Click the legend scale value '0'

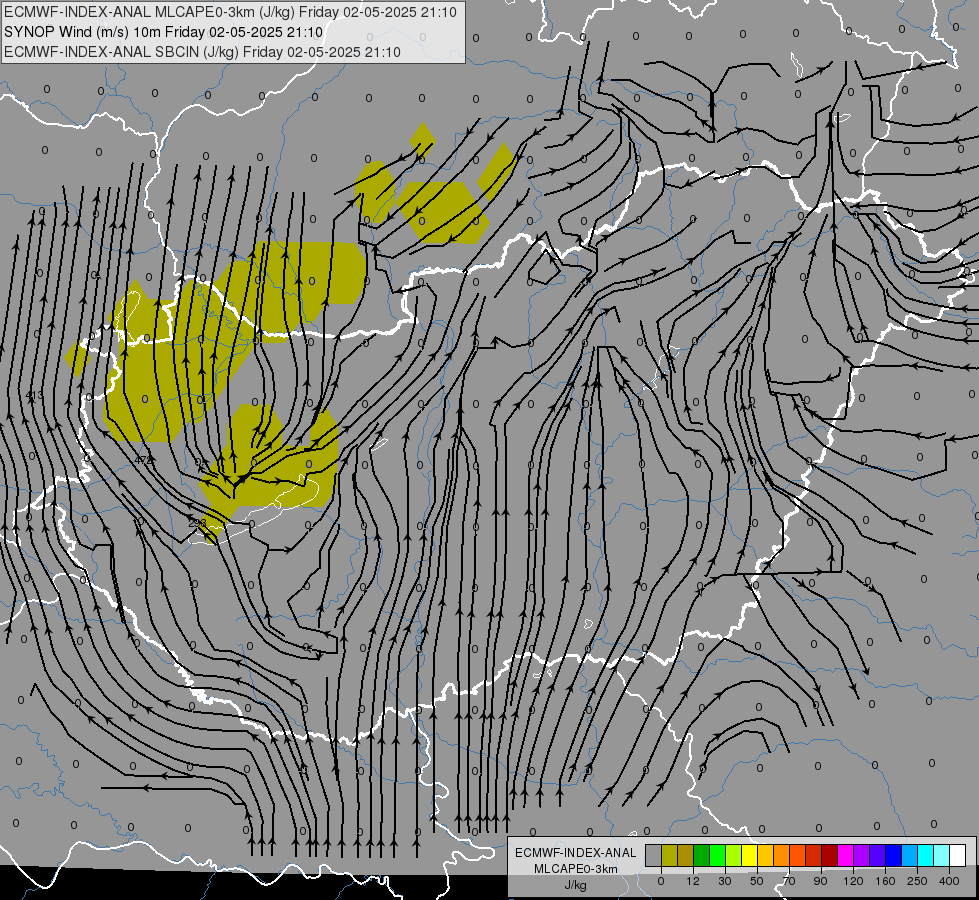pyautogui.click(x=661, y=881)
